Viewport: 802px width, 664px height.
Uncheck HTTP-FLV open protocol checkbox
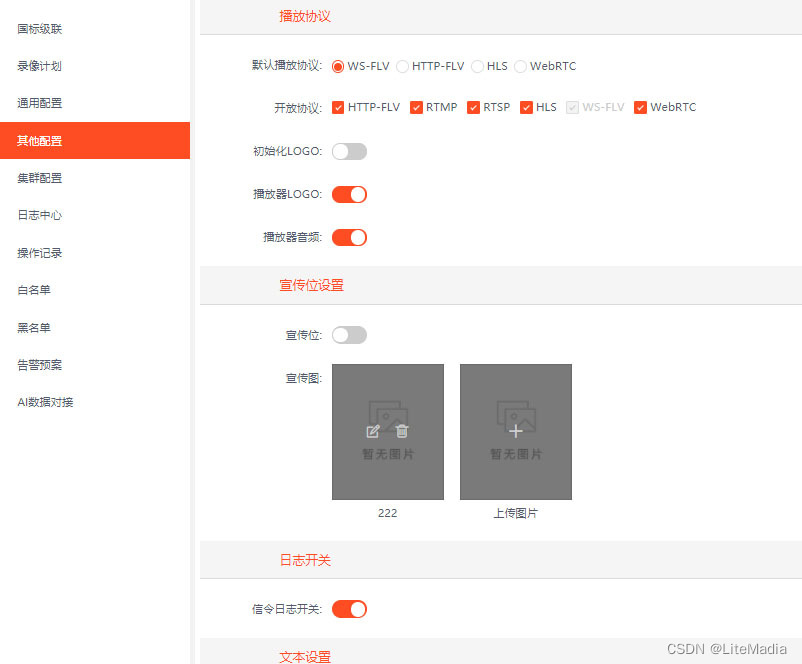[338, 107]
